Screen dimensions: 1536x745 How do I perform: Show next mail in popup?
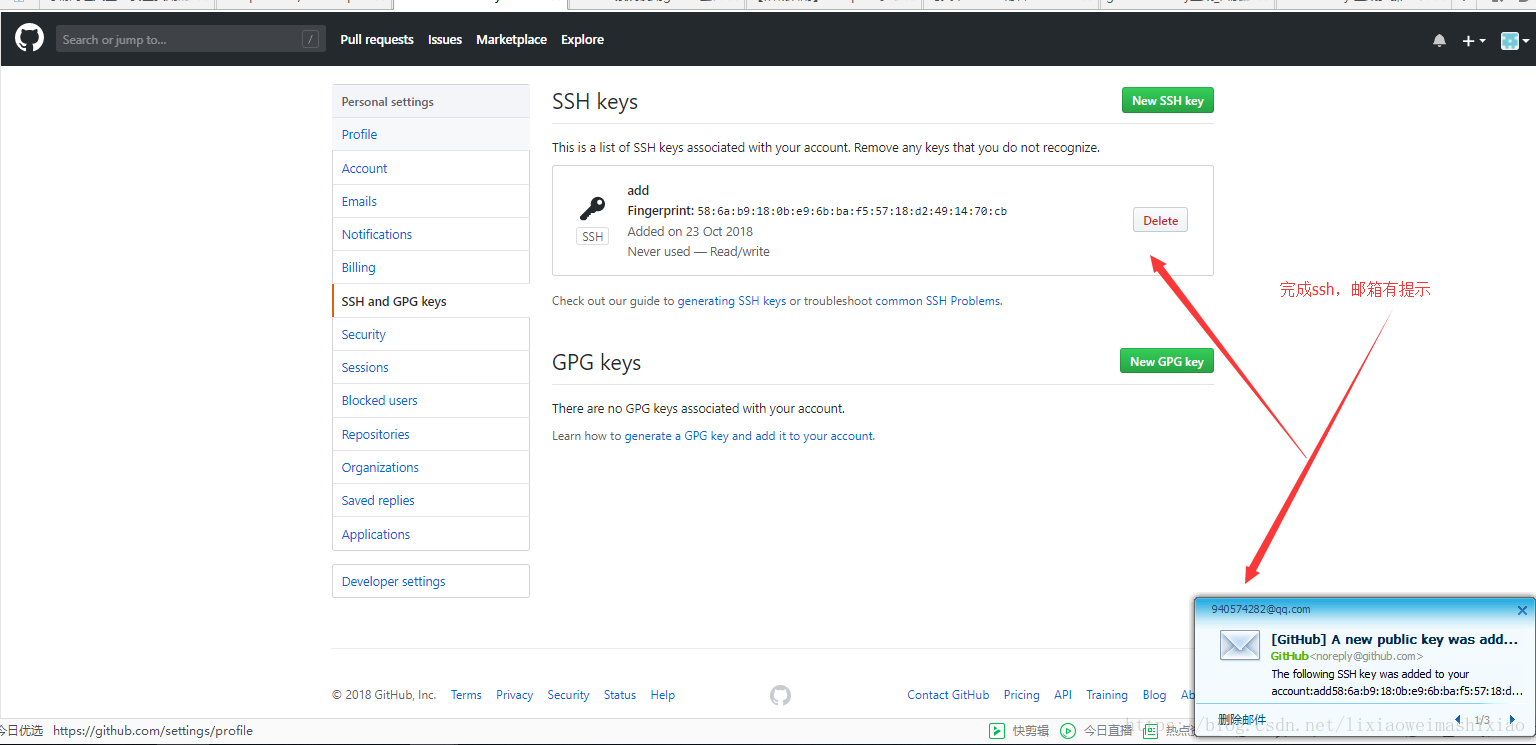1512,720
